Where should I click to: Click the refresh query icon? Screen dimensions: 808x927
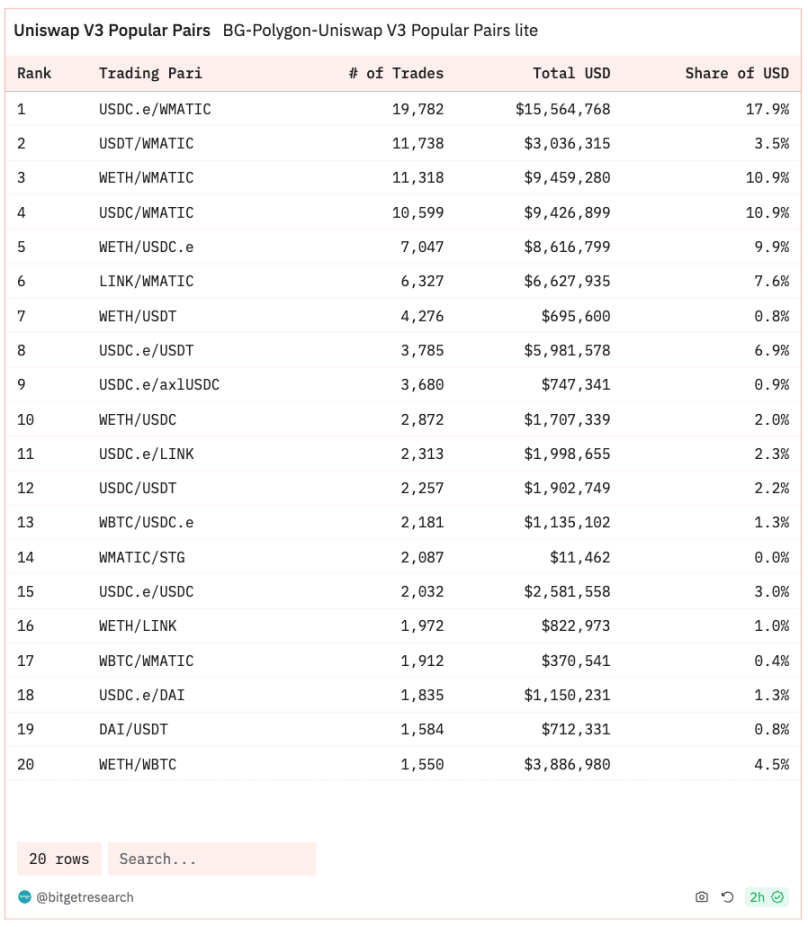coord(727,897)
